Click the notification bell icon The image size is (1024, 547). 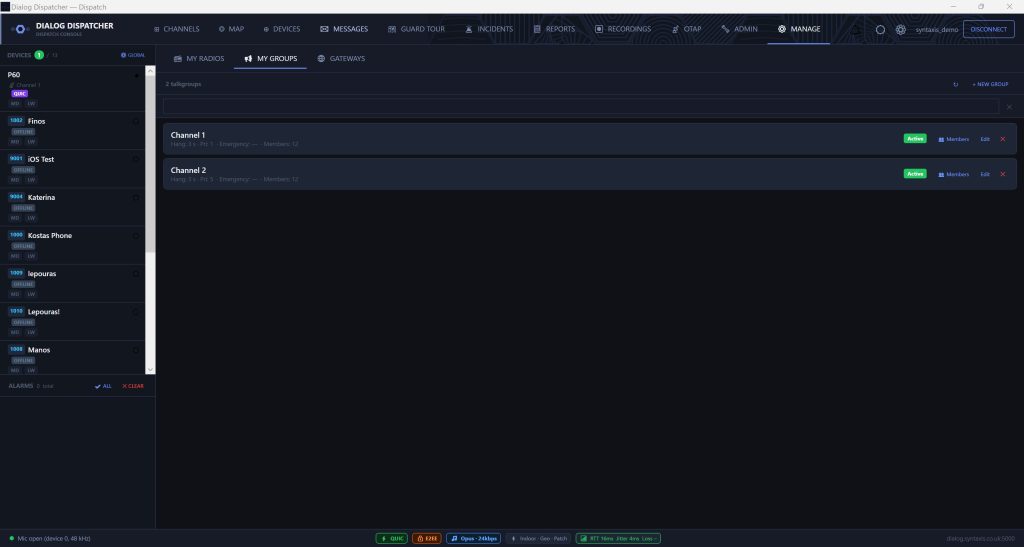[856, 29]
